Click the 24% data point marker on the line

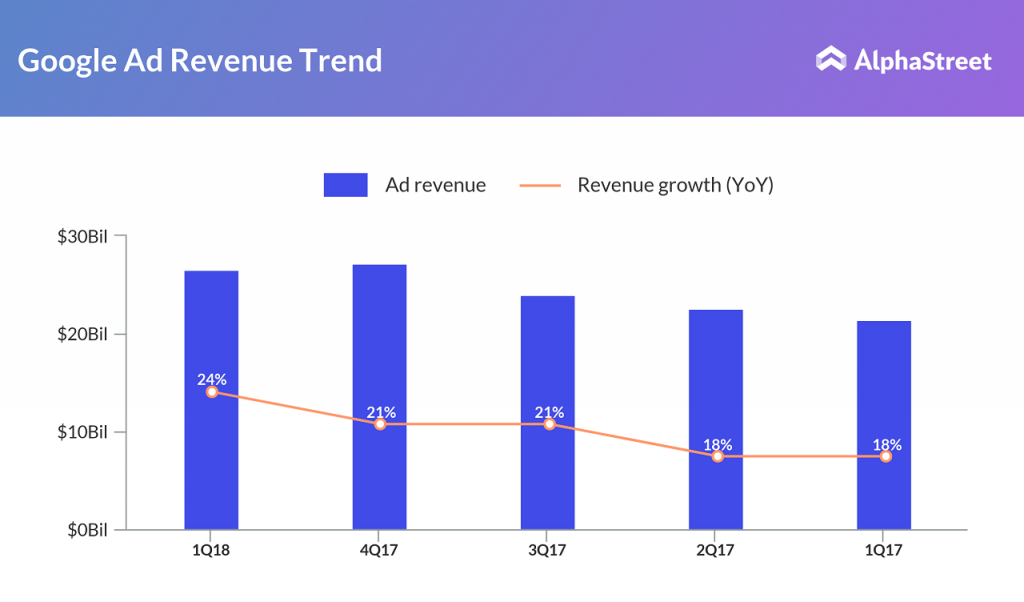pos(211,393)
